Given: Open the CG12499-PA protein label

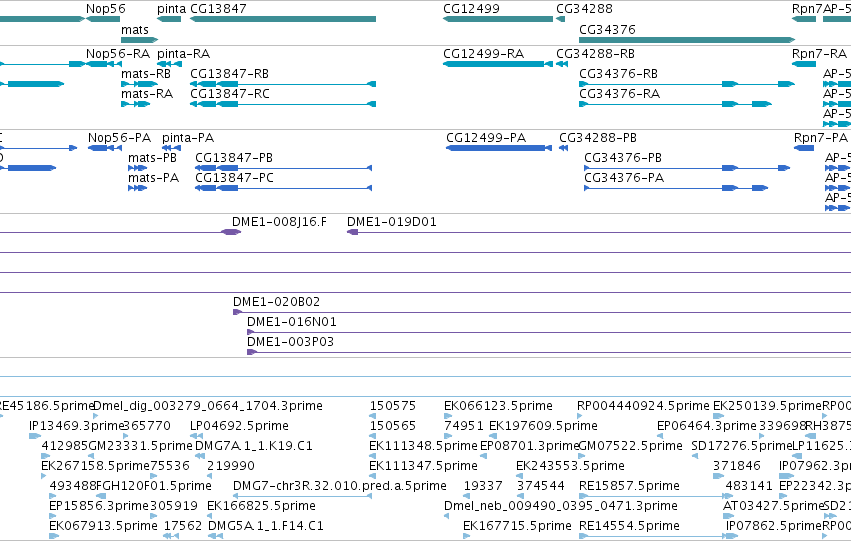Looking at the screenshot, I should pyautogui.click(x=486, y=138).
